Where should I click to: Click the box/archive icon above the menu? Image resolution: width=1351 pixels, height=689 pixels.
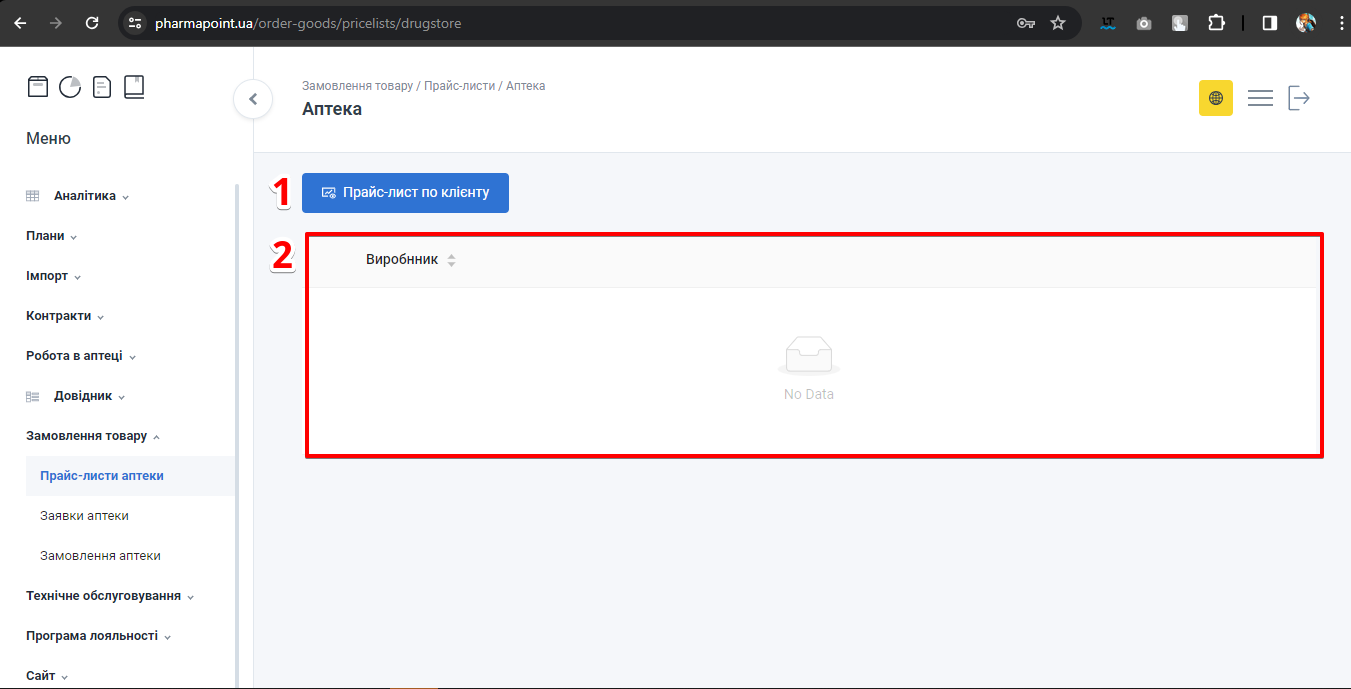tap(37, 87)
